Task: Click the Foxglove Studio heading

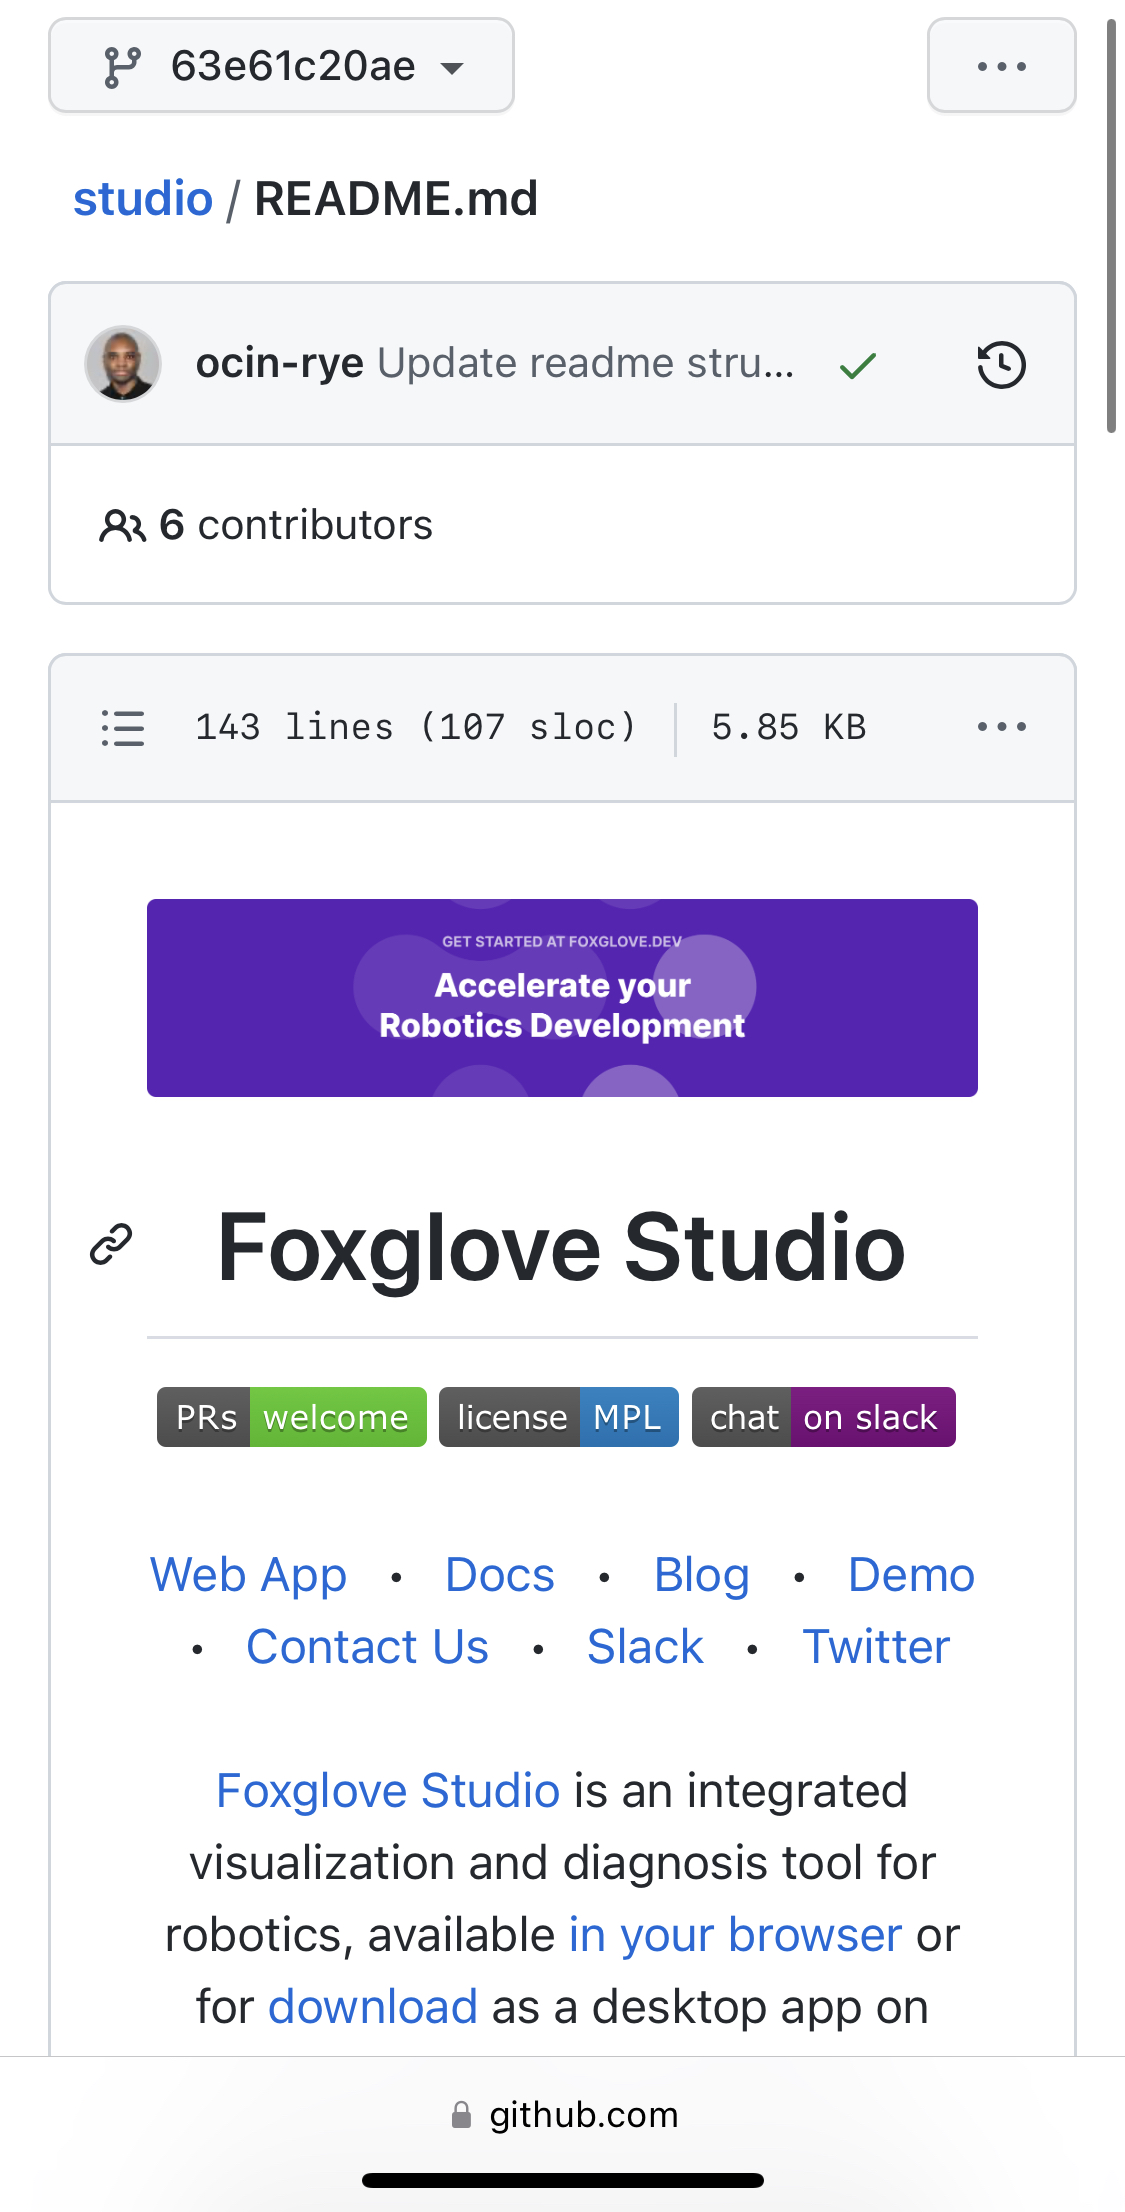Action: [562, 1247]
